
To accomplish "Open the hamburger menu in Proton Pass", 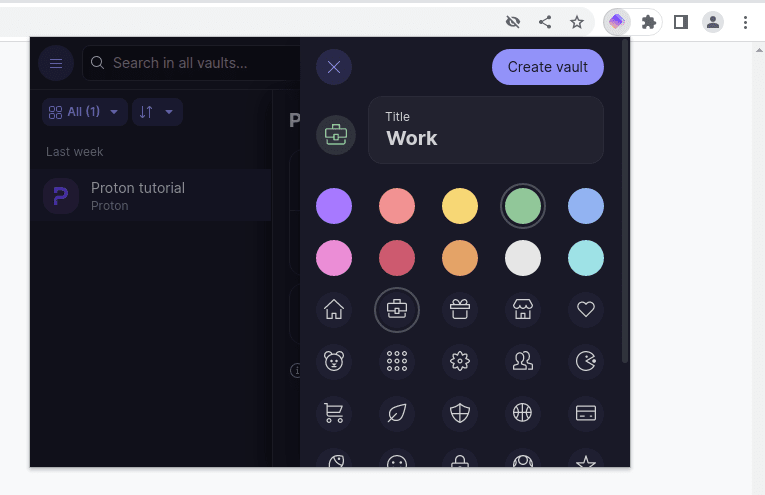I will pos(56,63).
